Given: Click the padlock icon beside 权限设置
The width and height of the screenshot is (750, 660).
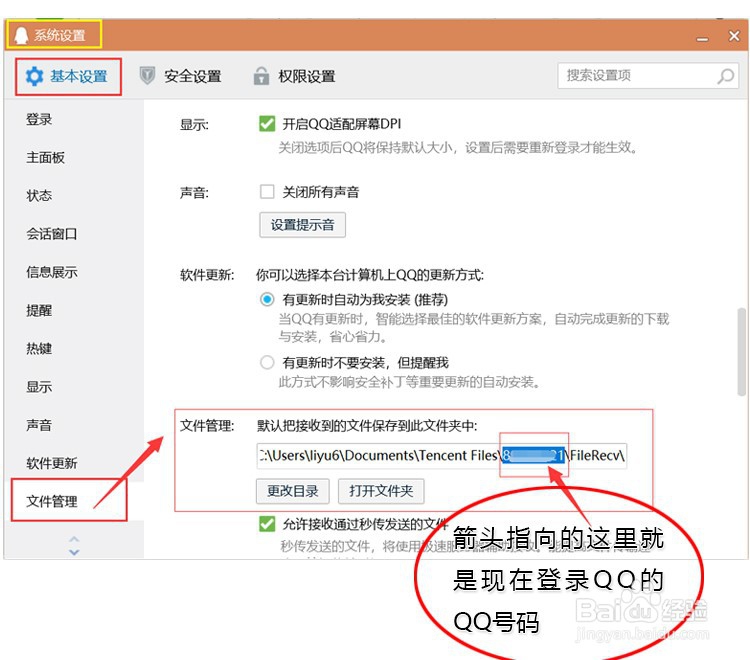Looking at the screenshot, I should pos(261,76).
